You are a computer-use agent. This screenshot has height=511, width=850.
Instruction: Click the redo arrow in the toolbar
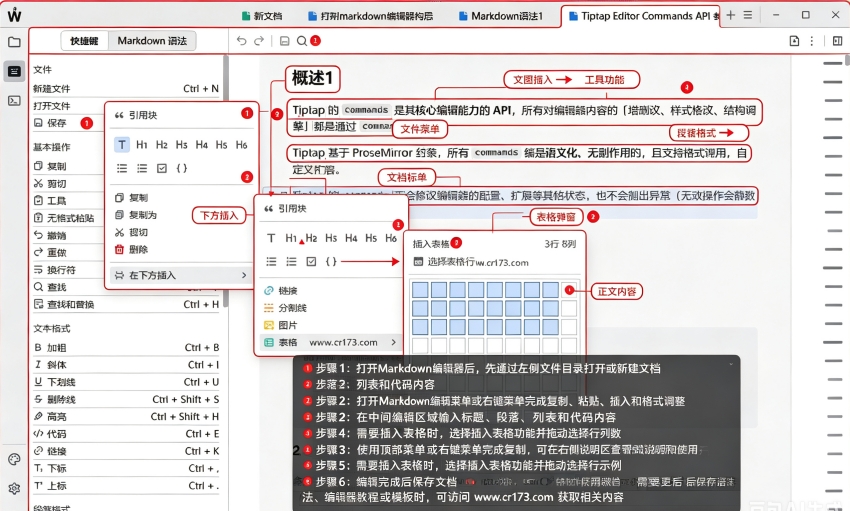click(x=260, y=41)
